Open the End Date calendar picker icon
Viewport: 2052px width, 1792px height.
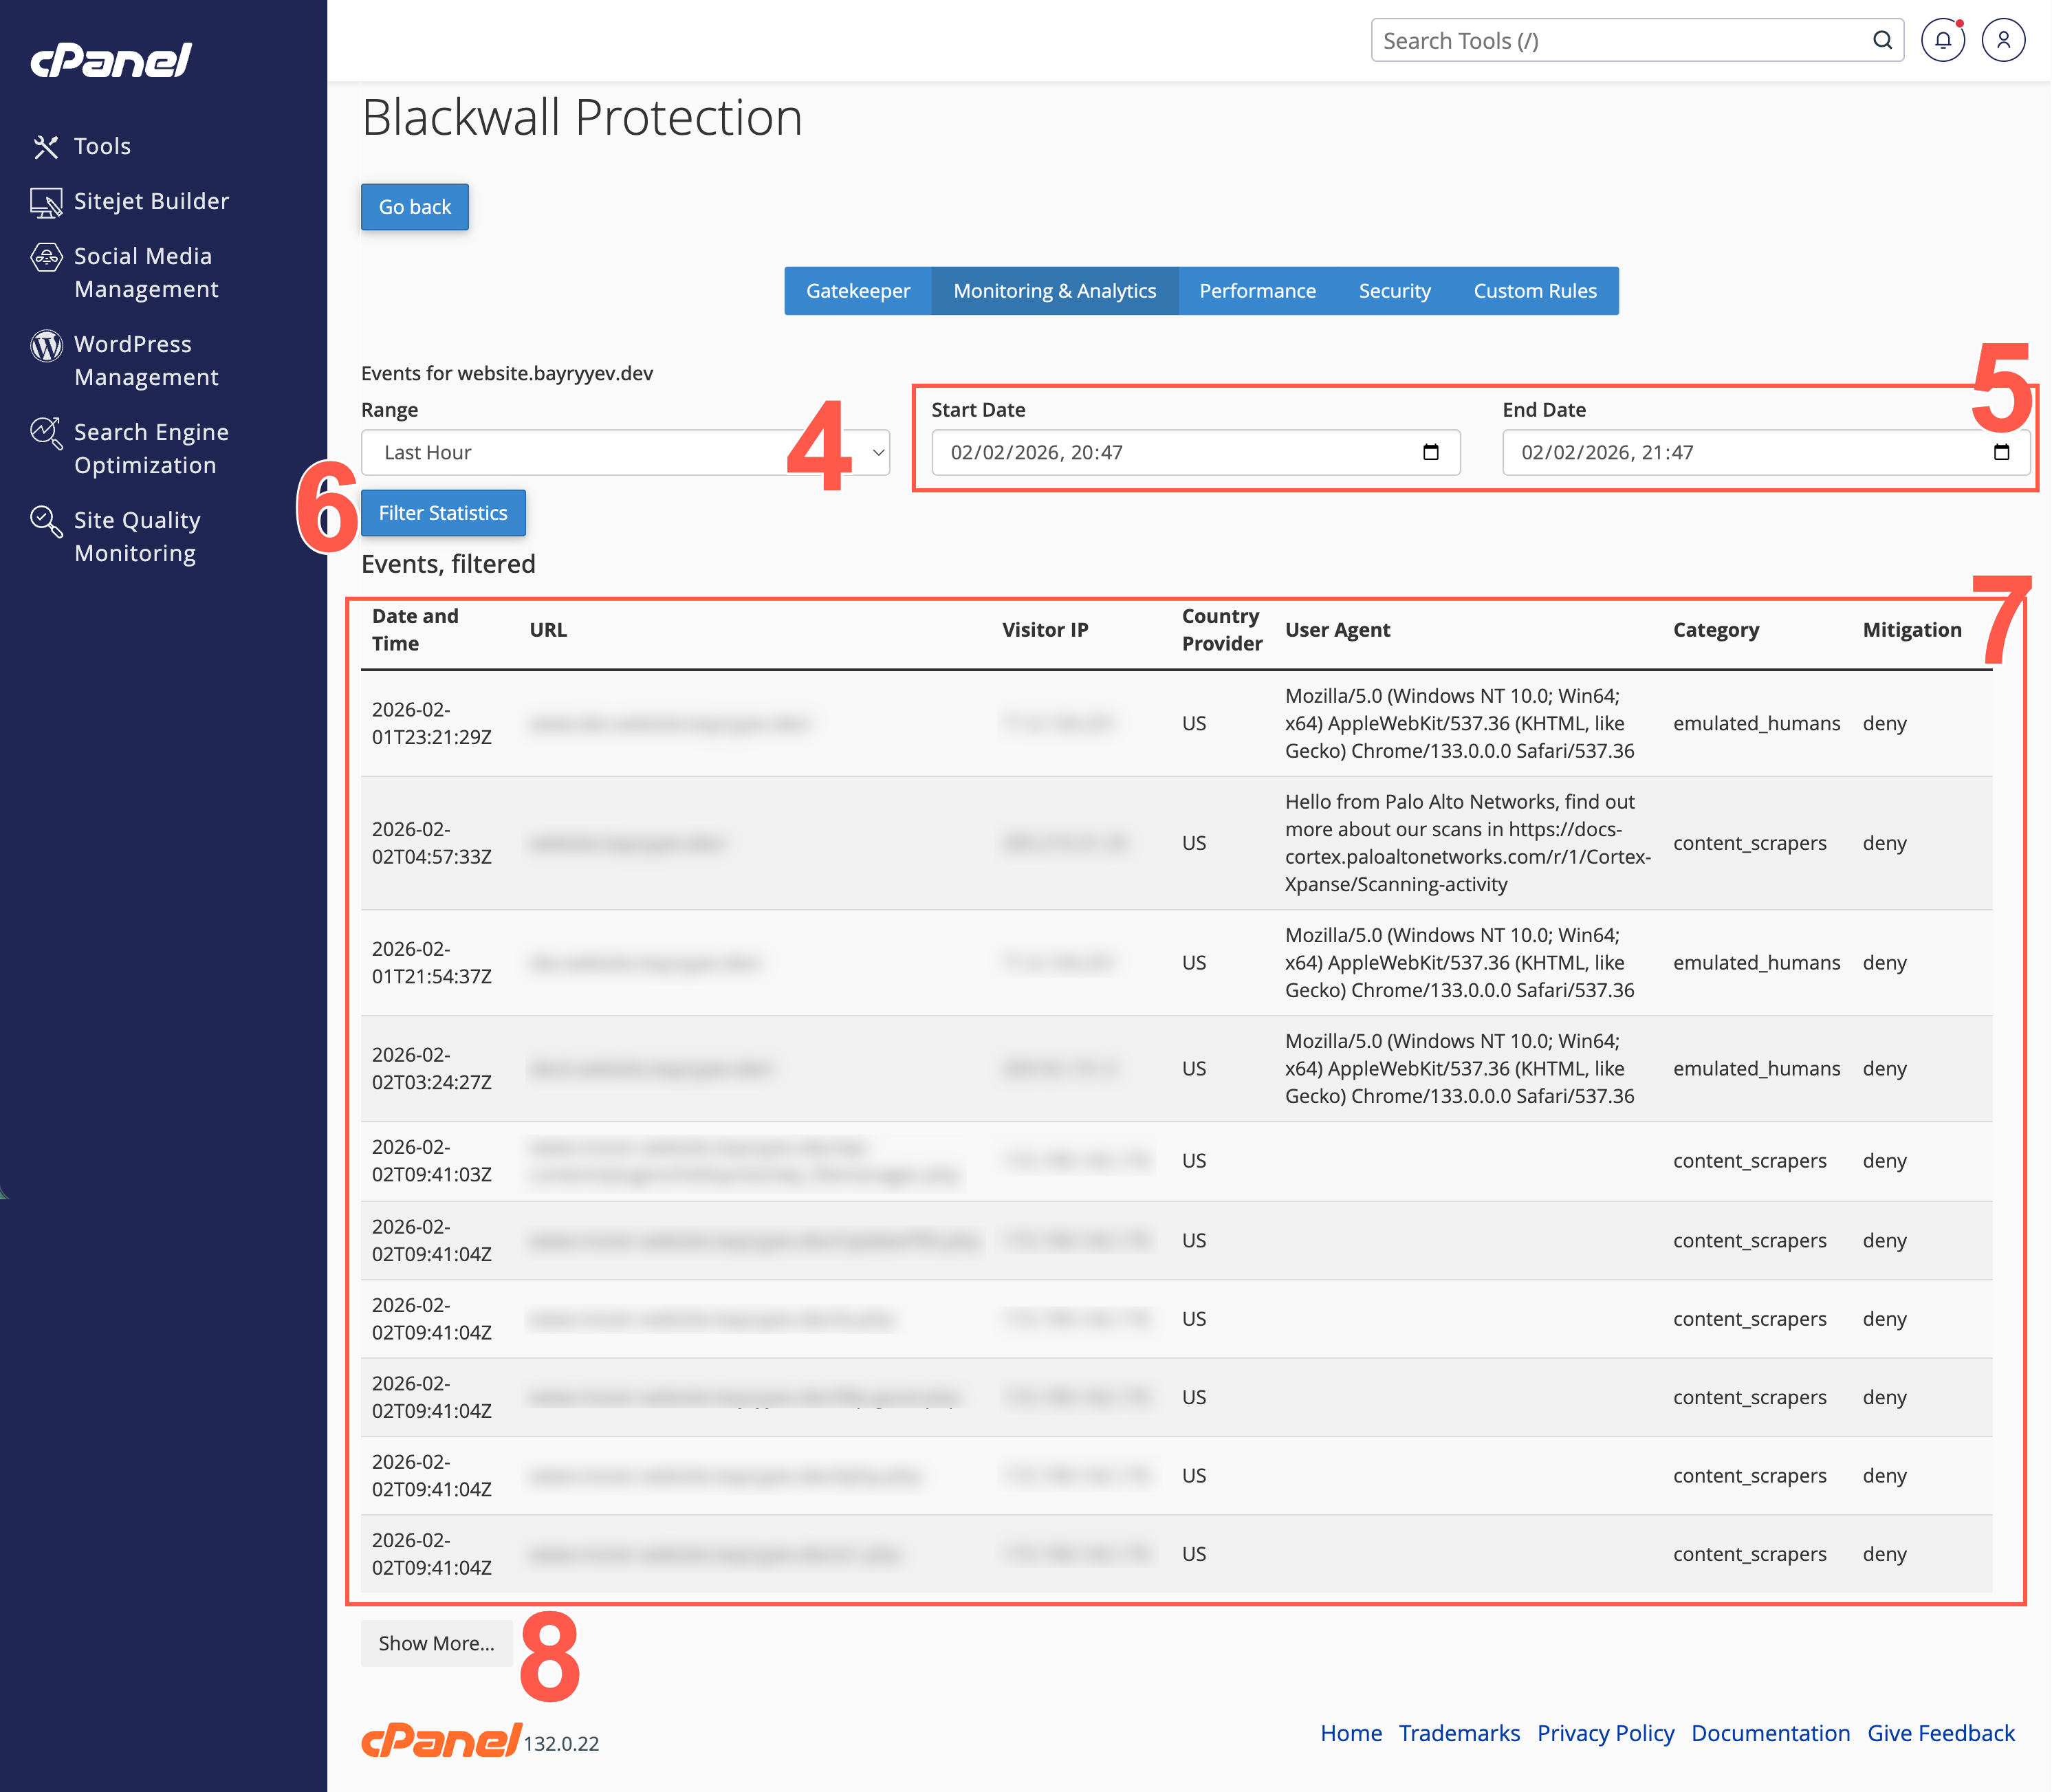point(2001,452)
